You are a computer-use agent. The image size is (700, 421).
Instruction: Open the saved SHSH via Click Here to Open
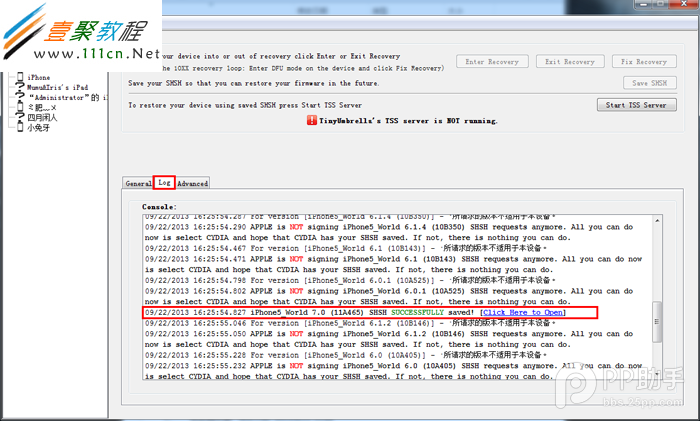click(523, 313)
